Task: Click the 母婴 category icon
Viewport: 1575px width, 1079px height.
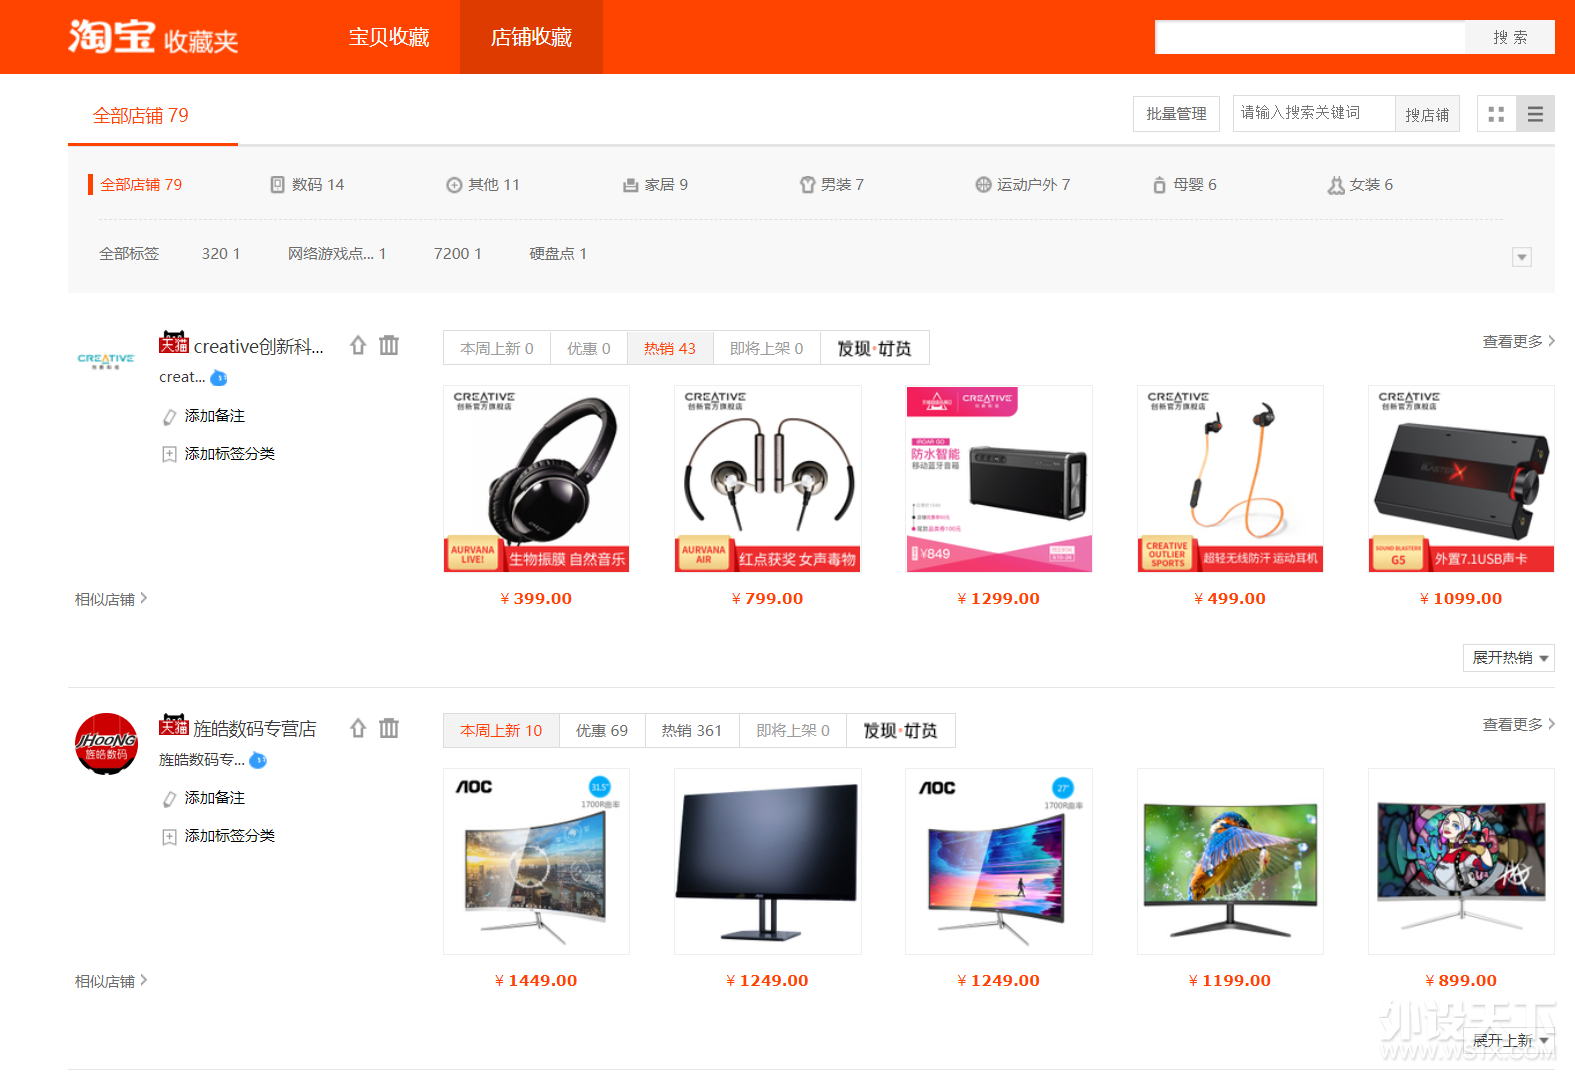Action: pos(1159,185)
